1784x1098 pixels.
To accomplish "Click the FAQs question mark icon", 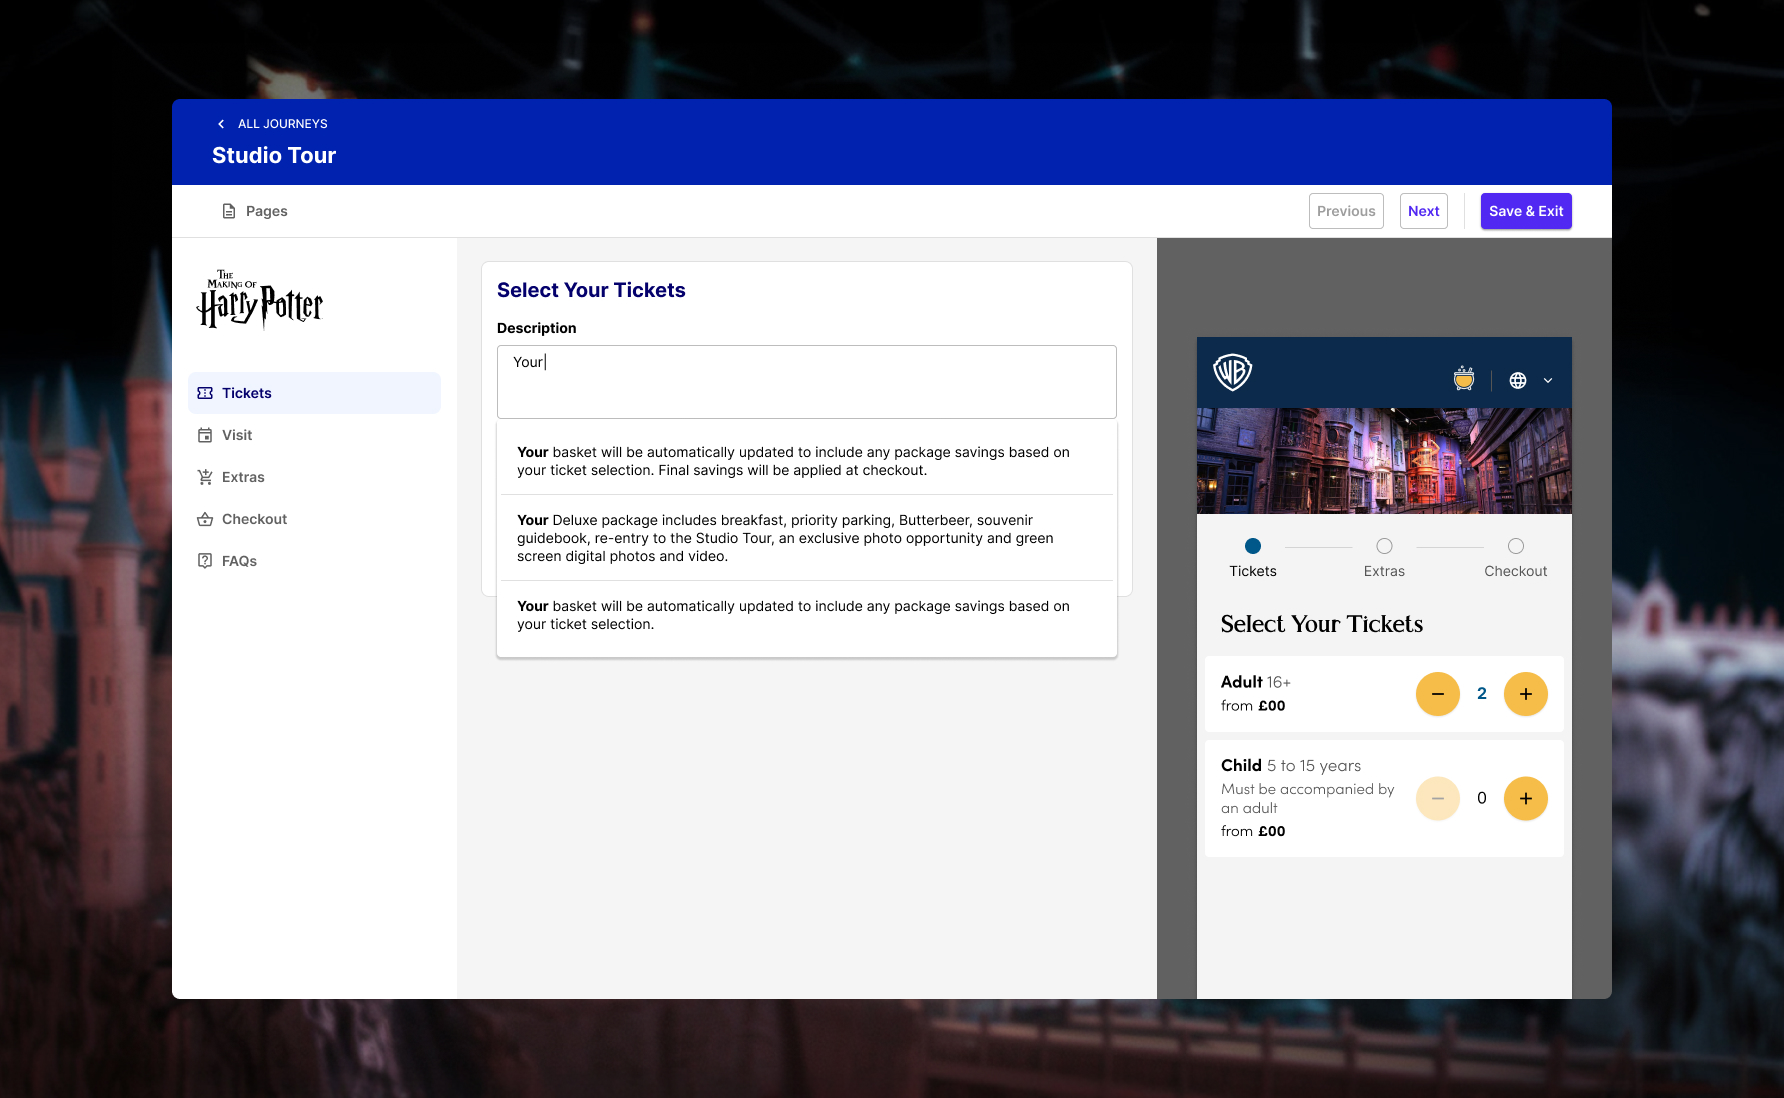I will coord(205,561).
